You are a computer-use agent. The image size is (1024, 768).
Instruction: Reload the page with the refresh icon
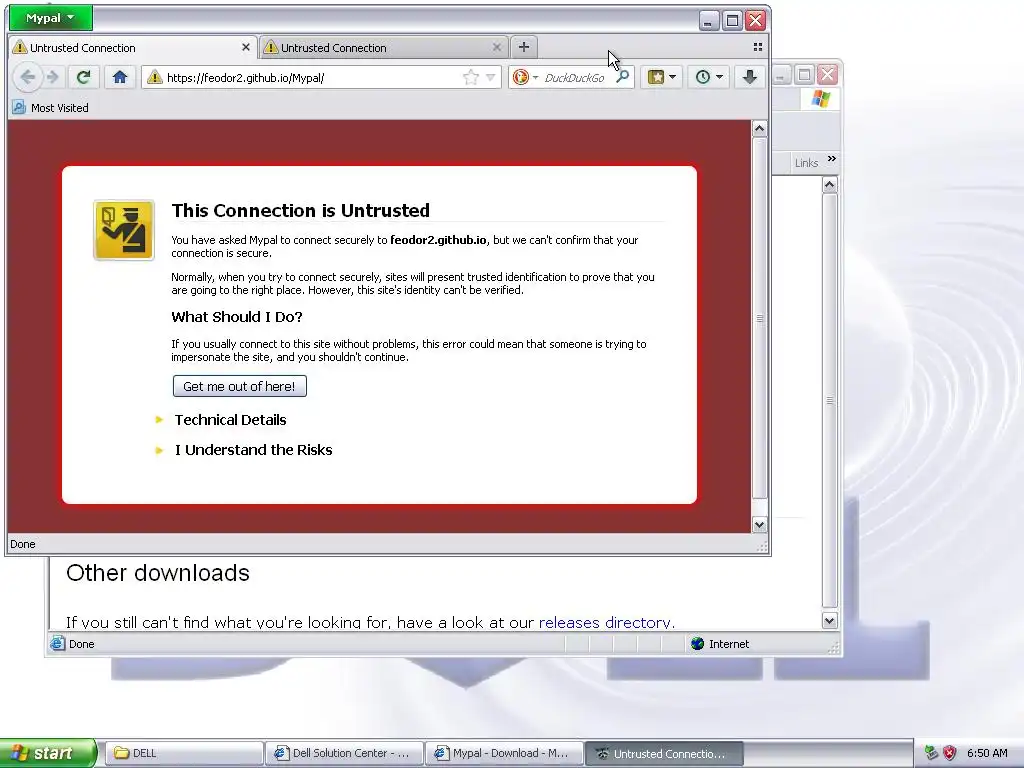click(x=83, y=77)
